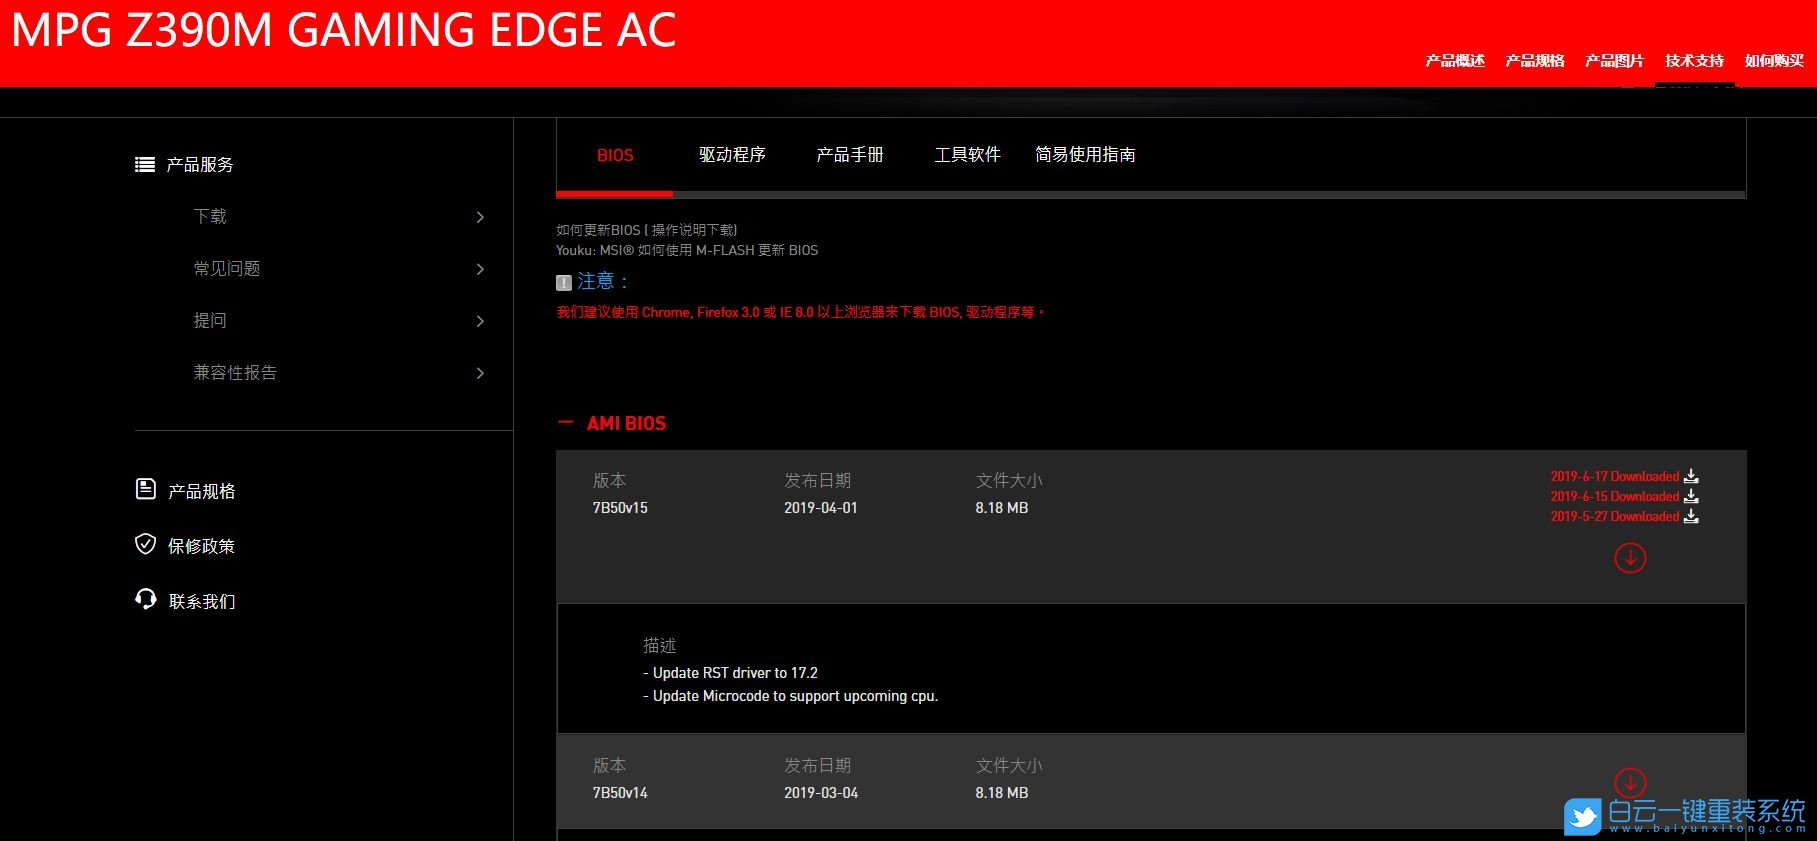Collapse the AMI BIOS section

click(566, 423)
